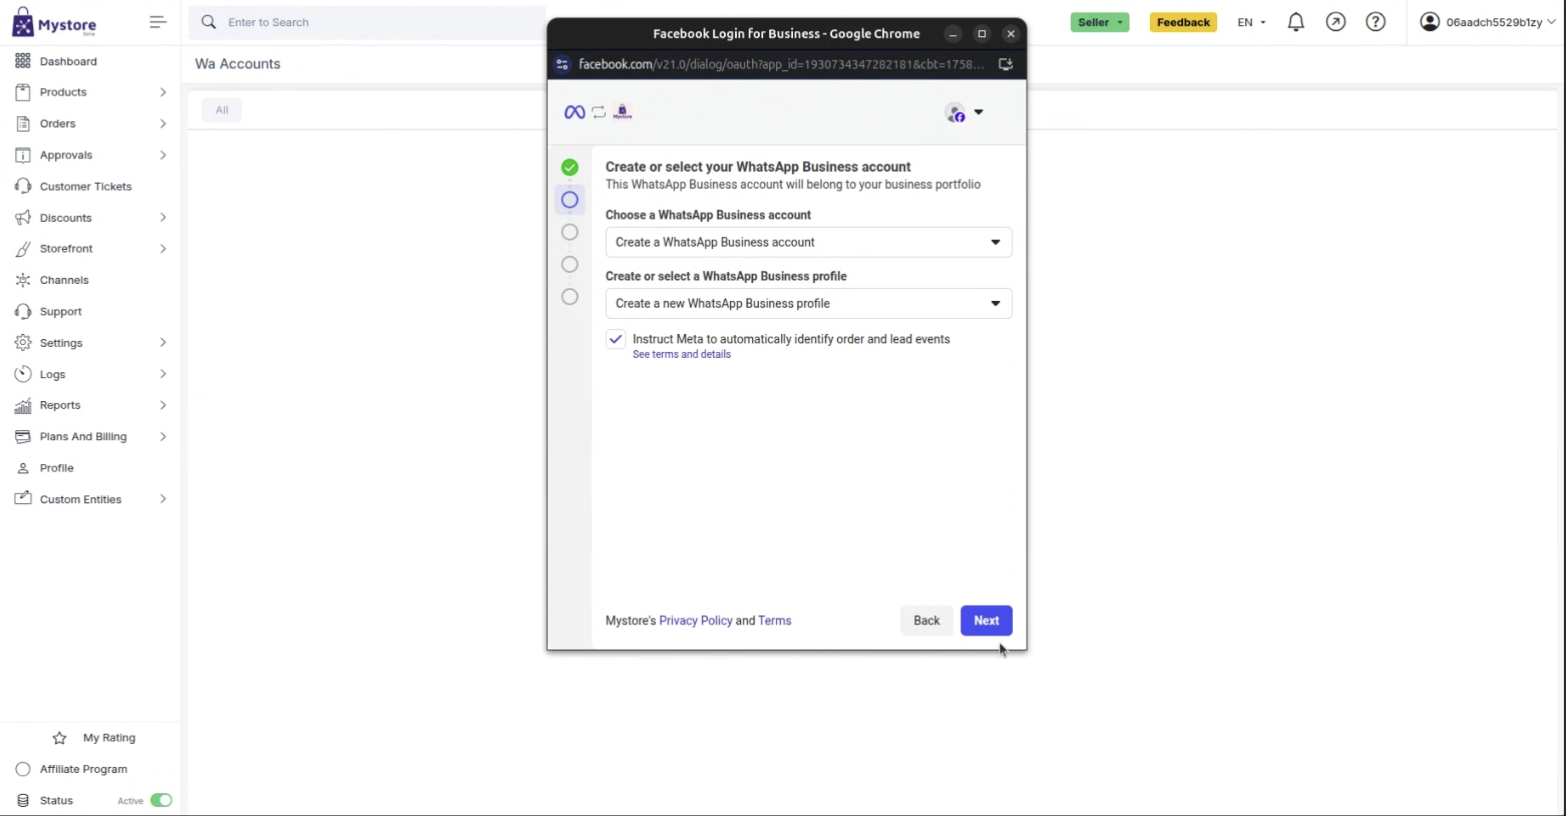
Task: Click the user account avatar icon
Action: [x=1430, y=22]
